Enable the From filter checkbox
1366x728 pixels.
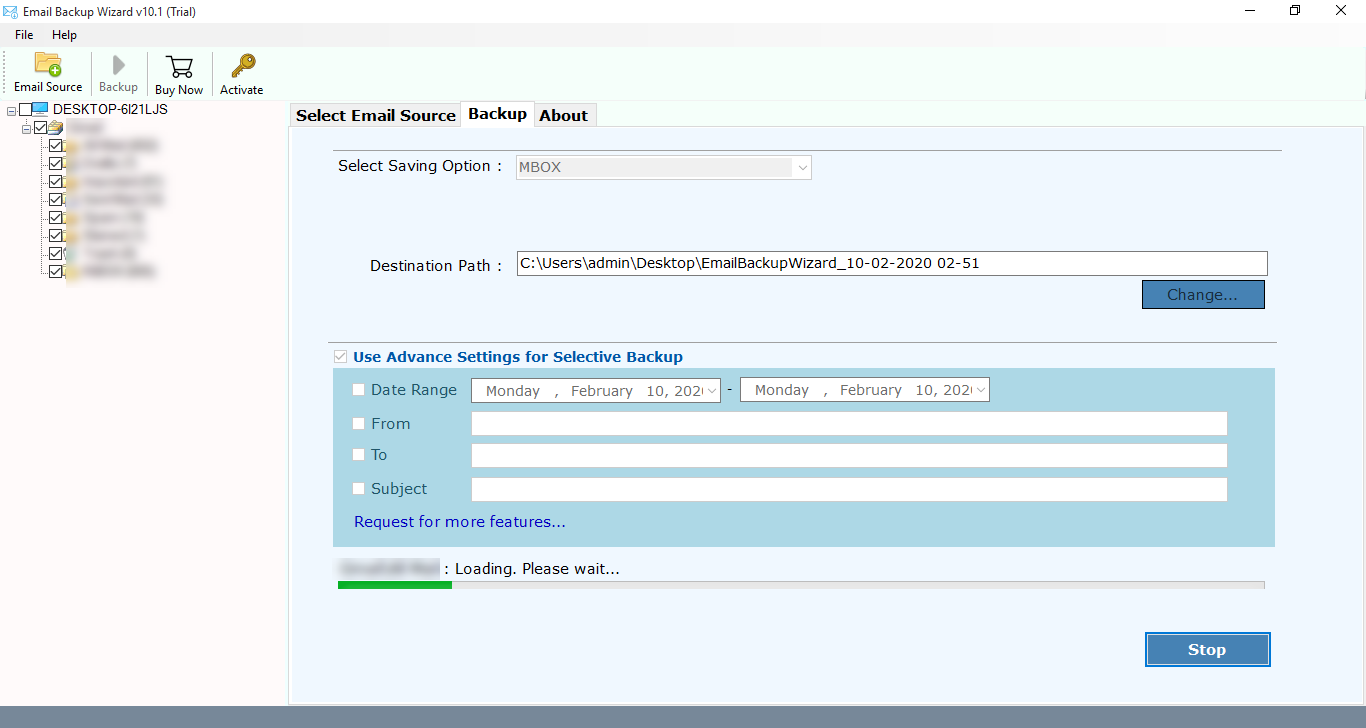(359, 424)
